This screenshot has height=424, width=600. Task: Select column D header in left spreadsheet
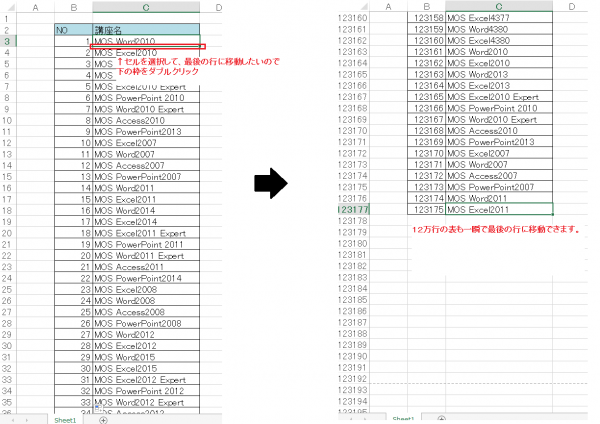click(x=216, y=7)
